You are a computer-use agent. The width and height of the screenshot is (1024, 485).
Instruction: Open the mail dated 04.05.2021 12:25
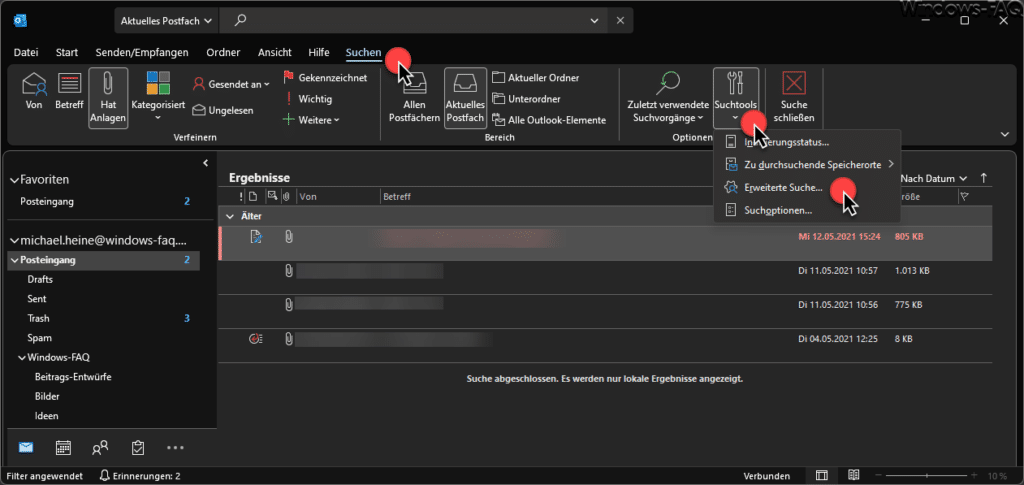point(605,345)
